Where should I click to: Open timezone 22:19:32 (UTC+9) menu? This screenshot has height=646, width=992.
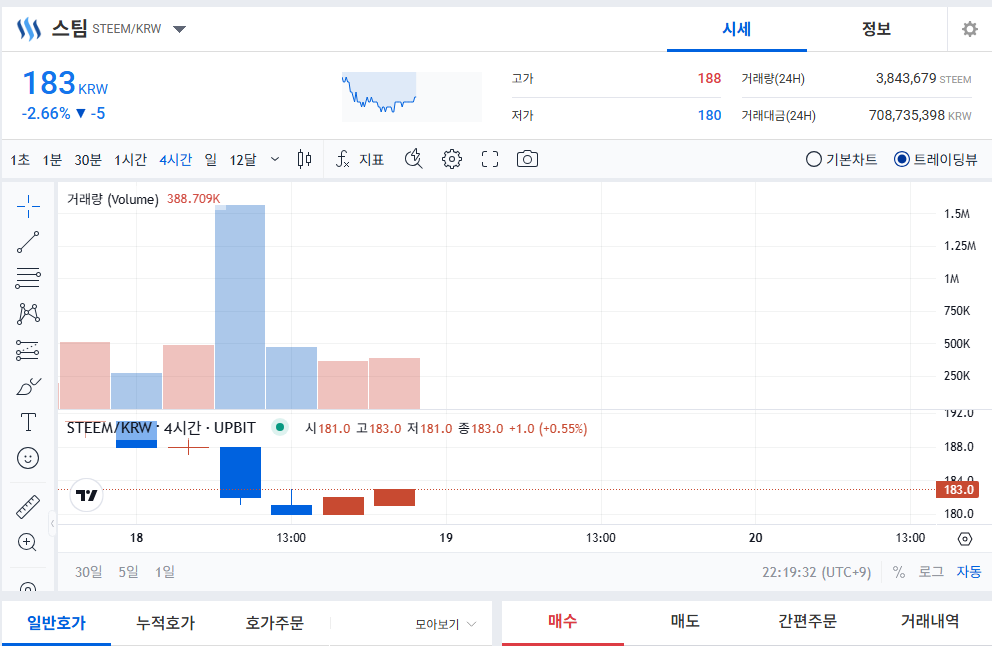tap(816, 572)
